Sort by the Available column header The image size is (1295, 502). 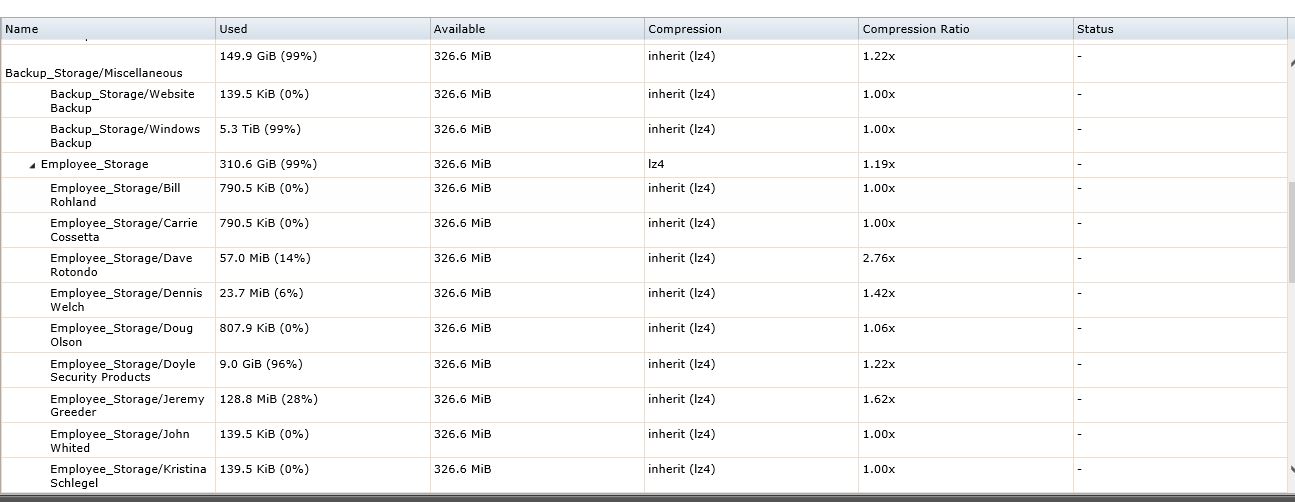tap(537, 29)
